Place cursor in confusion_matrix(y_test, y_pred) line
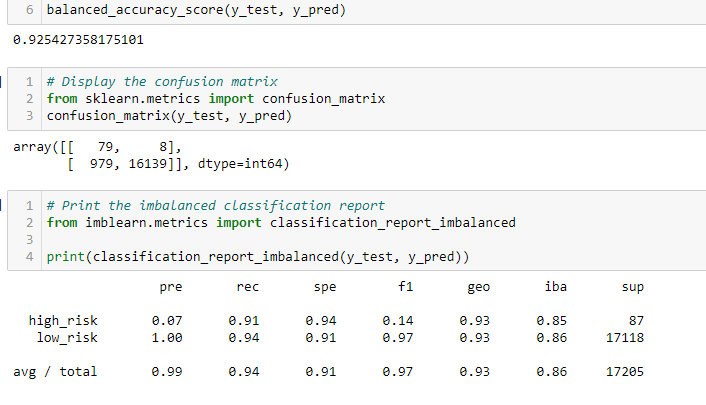The height and width of the screenshot is (405, 706). tap(169, 116)
